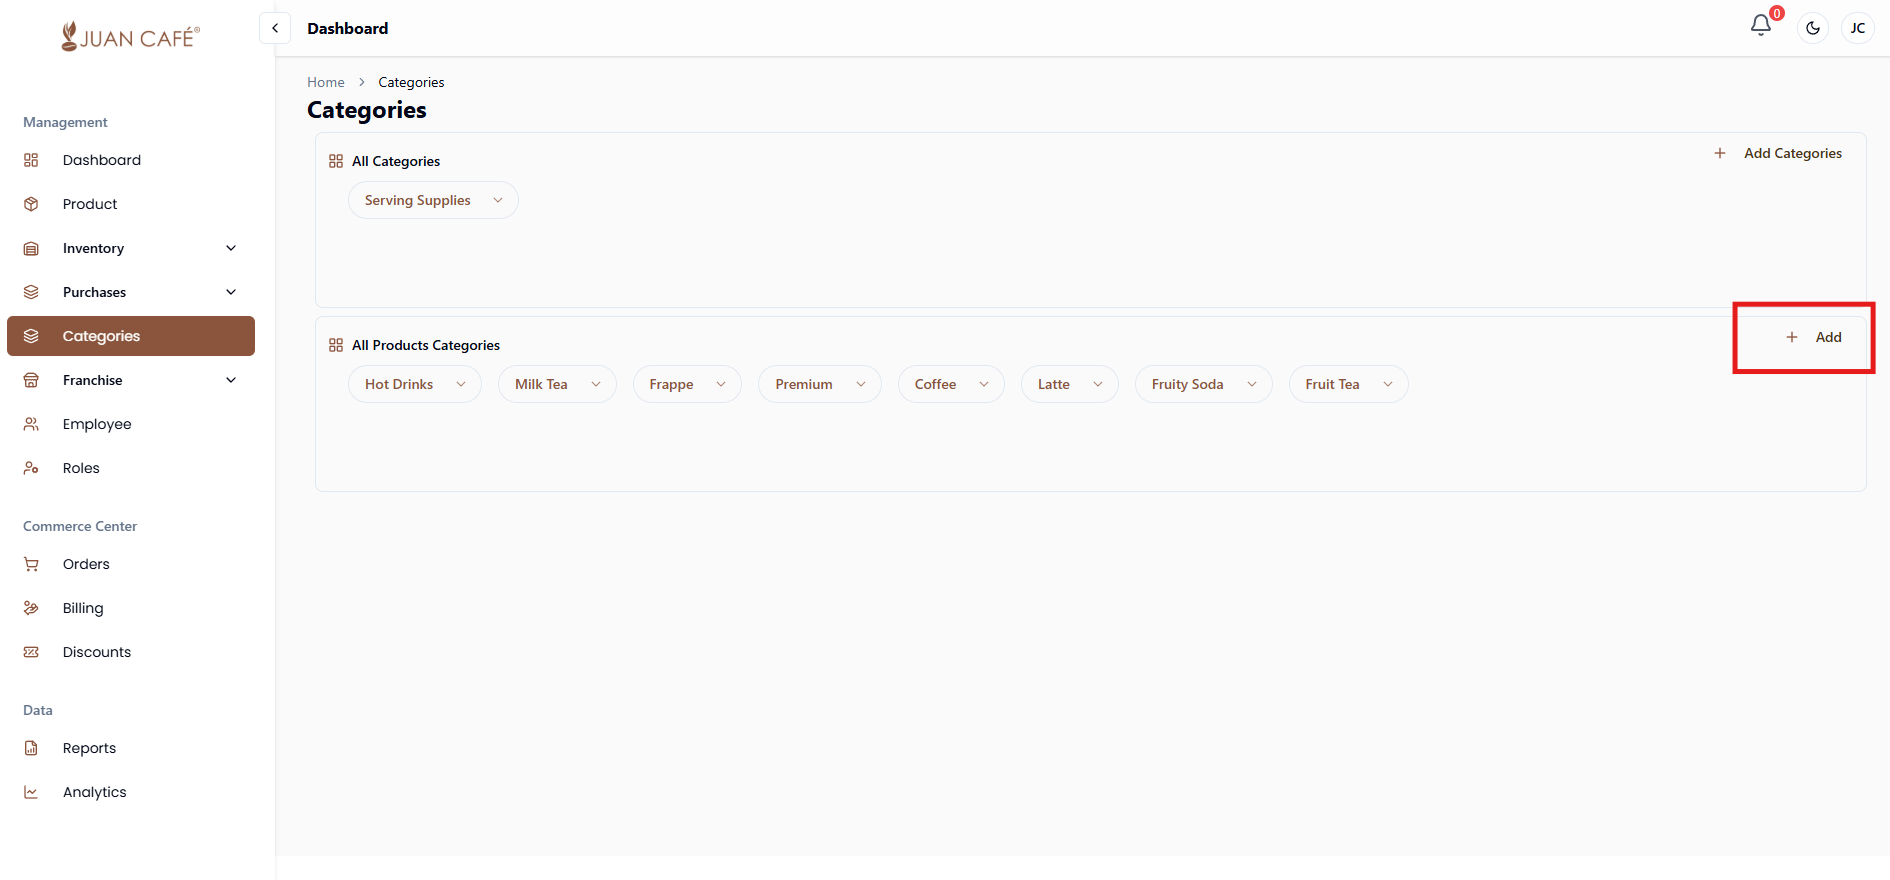
Task: Click the Billing icon in the sidebar
Action: click(31, 608)
